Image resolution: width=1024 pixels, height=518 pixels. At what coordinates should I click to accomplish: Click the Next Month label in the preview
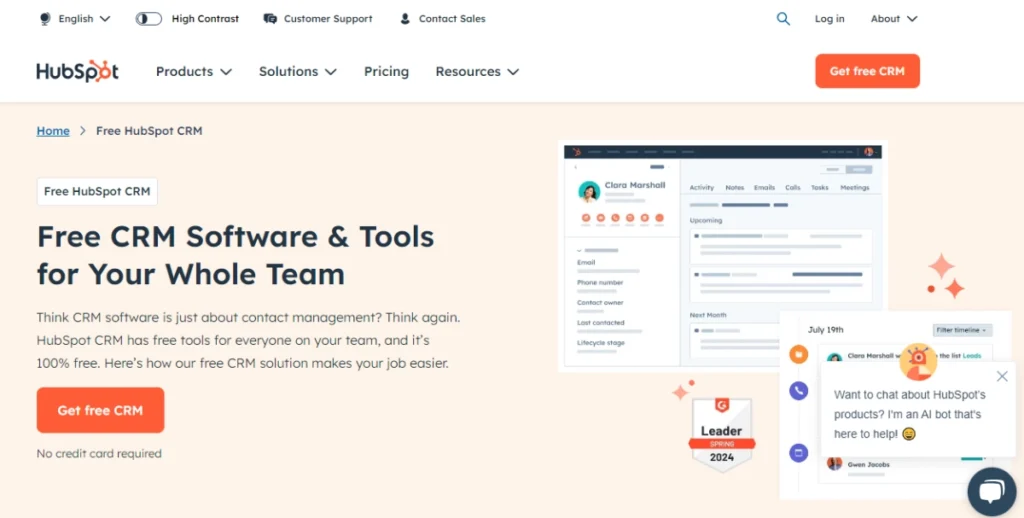pos(708,315)
